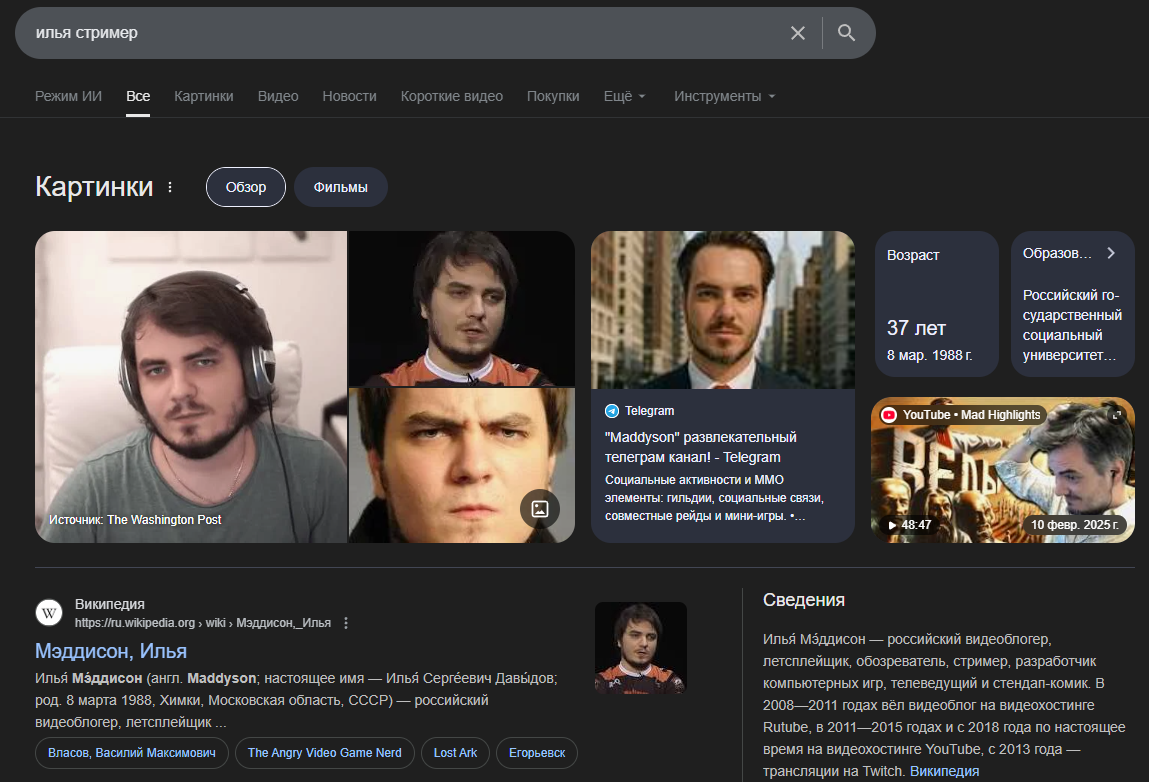Open the Видео tab
The image size is (1149, 782).
[x=278, y=96]
